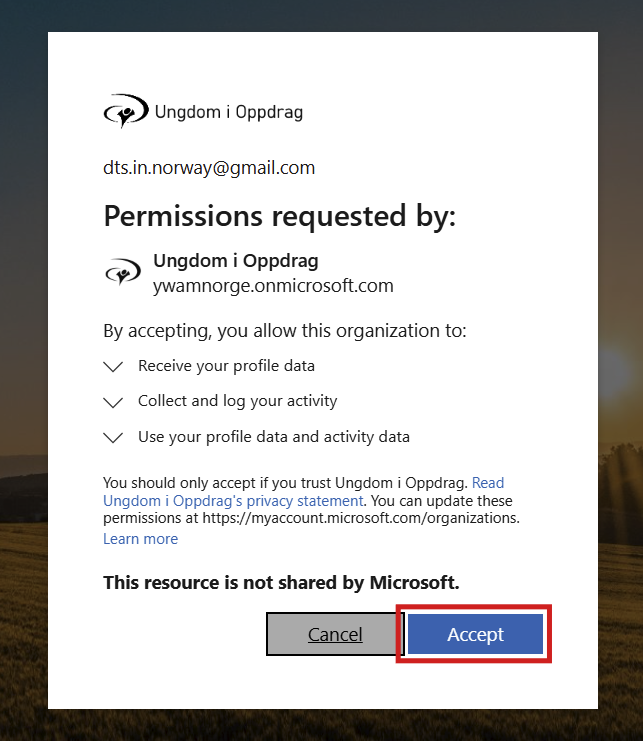
Task: Expand the Collect and log your activity chevron
Action: pyautogui.click(x=113, y=402)
